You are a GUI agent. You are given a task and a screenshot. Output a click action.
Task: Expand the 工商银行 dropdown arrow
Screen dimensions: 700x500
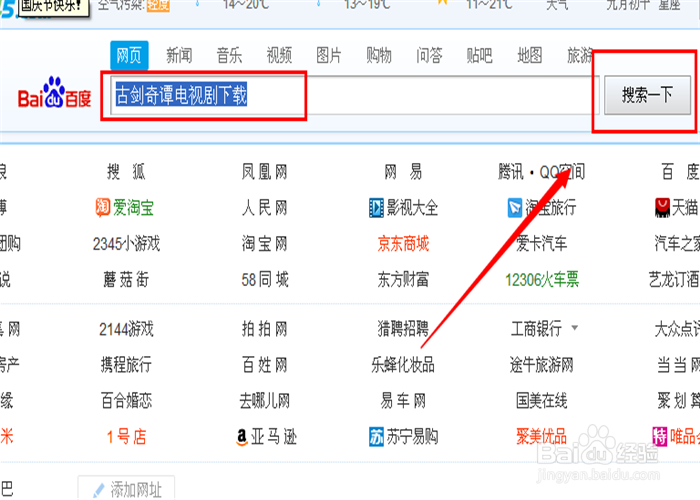tap(575, 328)
